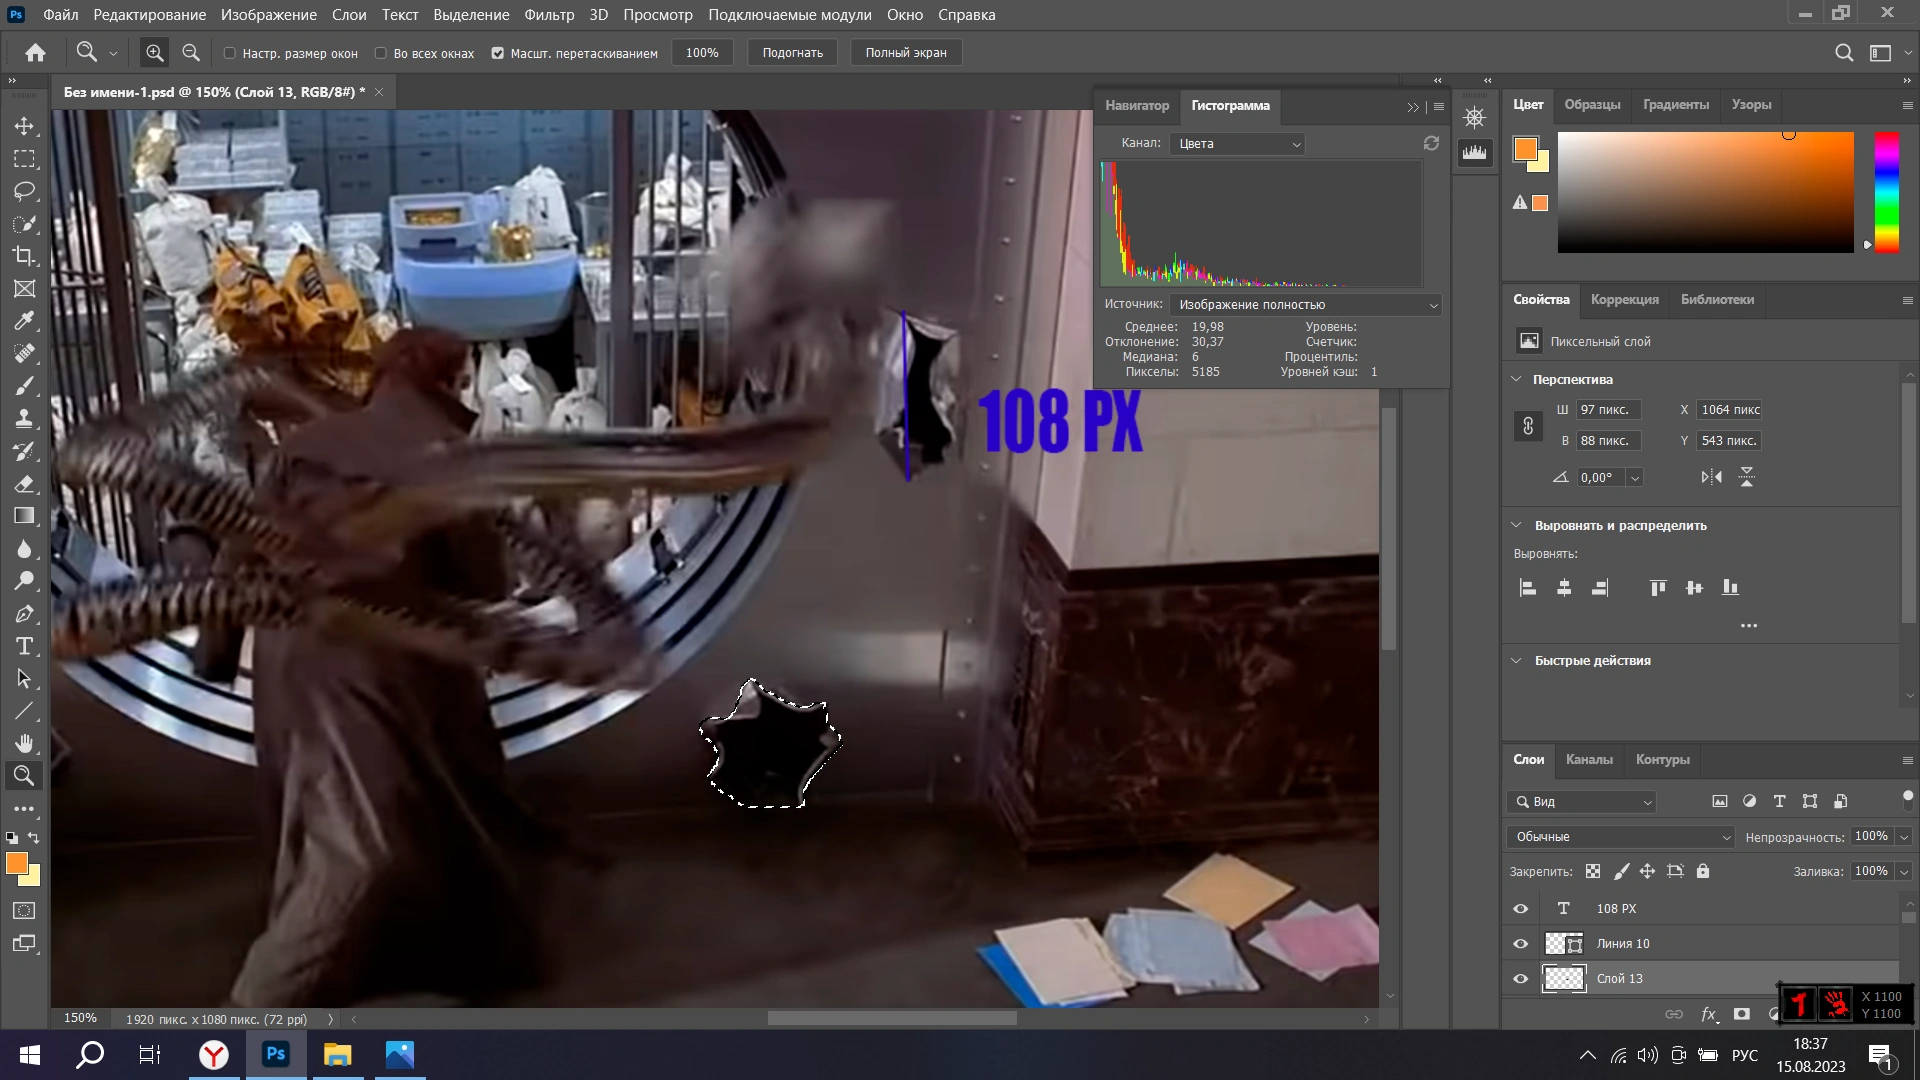Uncheck 'Масшт. перетаскиванием' checkbox
Screen dimensions: 1920x1080
(x=498, y=53)
